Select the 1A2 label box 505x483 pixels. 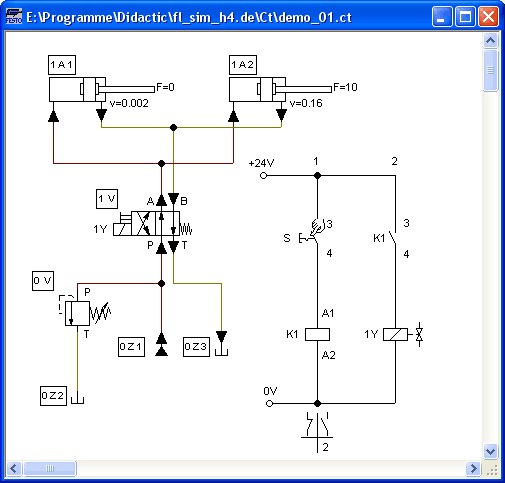tap(243, 65)
